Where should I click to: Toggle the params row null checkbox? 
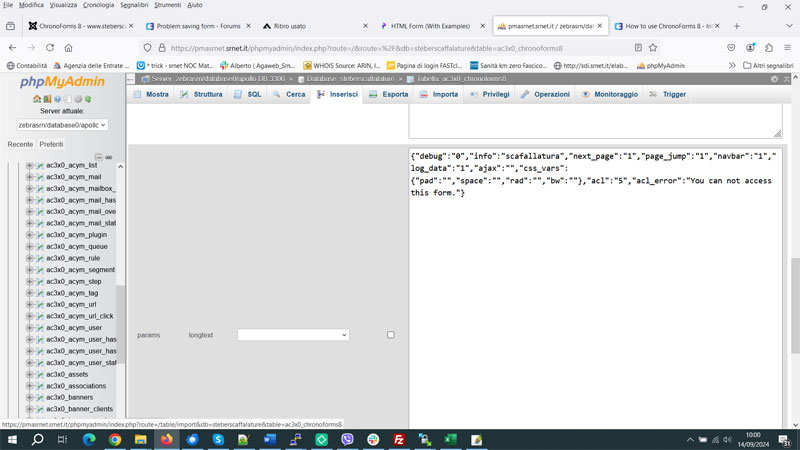(390, 335)
